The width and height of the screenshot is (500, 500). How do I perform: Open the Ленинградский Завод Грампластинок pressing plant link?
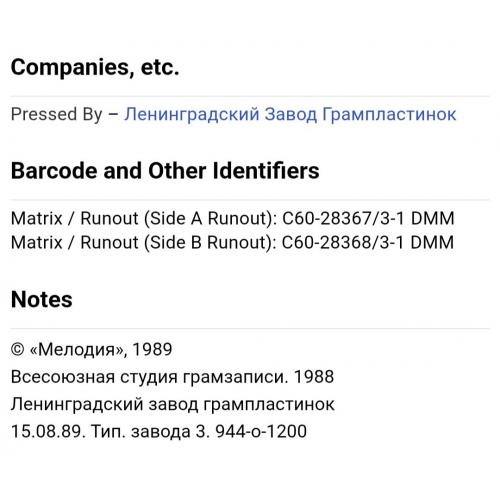pyautogui.click(x=290, y=114)
